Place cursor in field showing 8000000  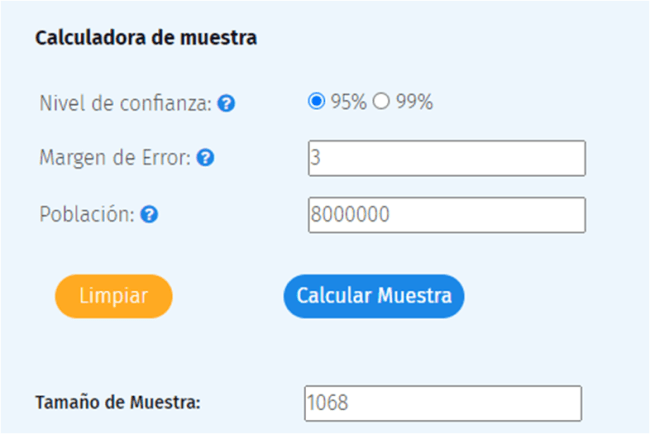446,214
